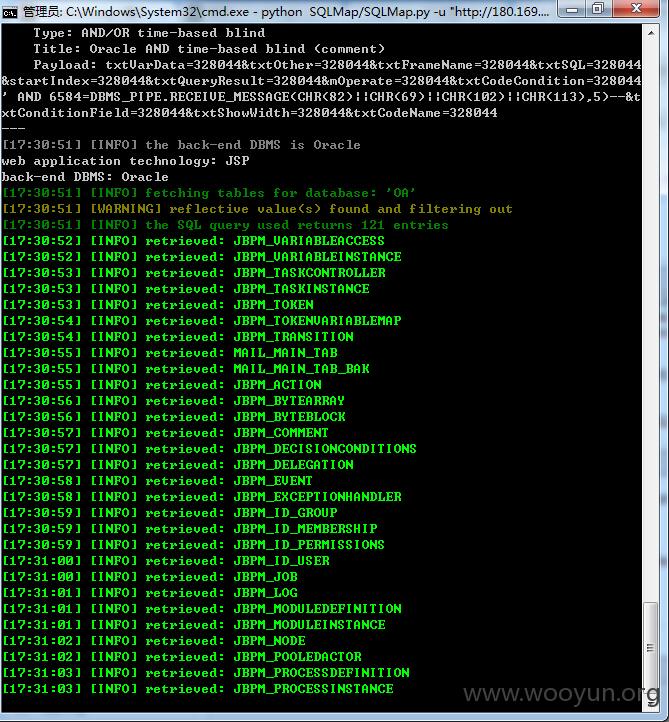Screen dimensions: 669x722
Task: Click the window title text with SQLMap command
Action: (x=285, y=11)
